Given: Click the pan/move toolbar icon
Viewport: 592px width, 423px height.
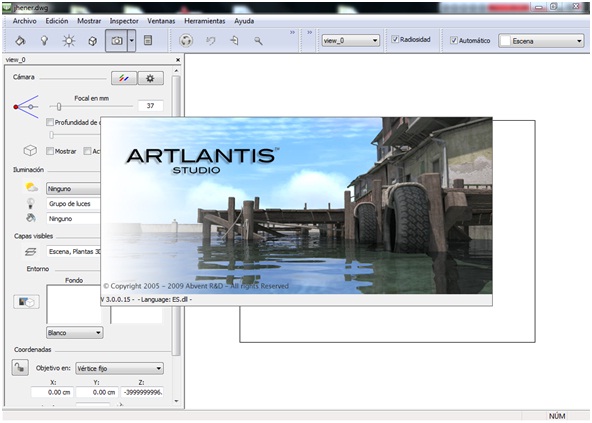Looking at the screenshot, I should [234, 40].
